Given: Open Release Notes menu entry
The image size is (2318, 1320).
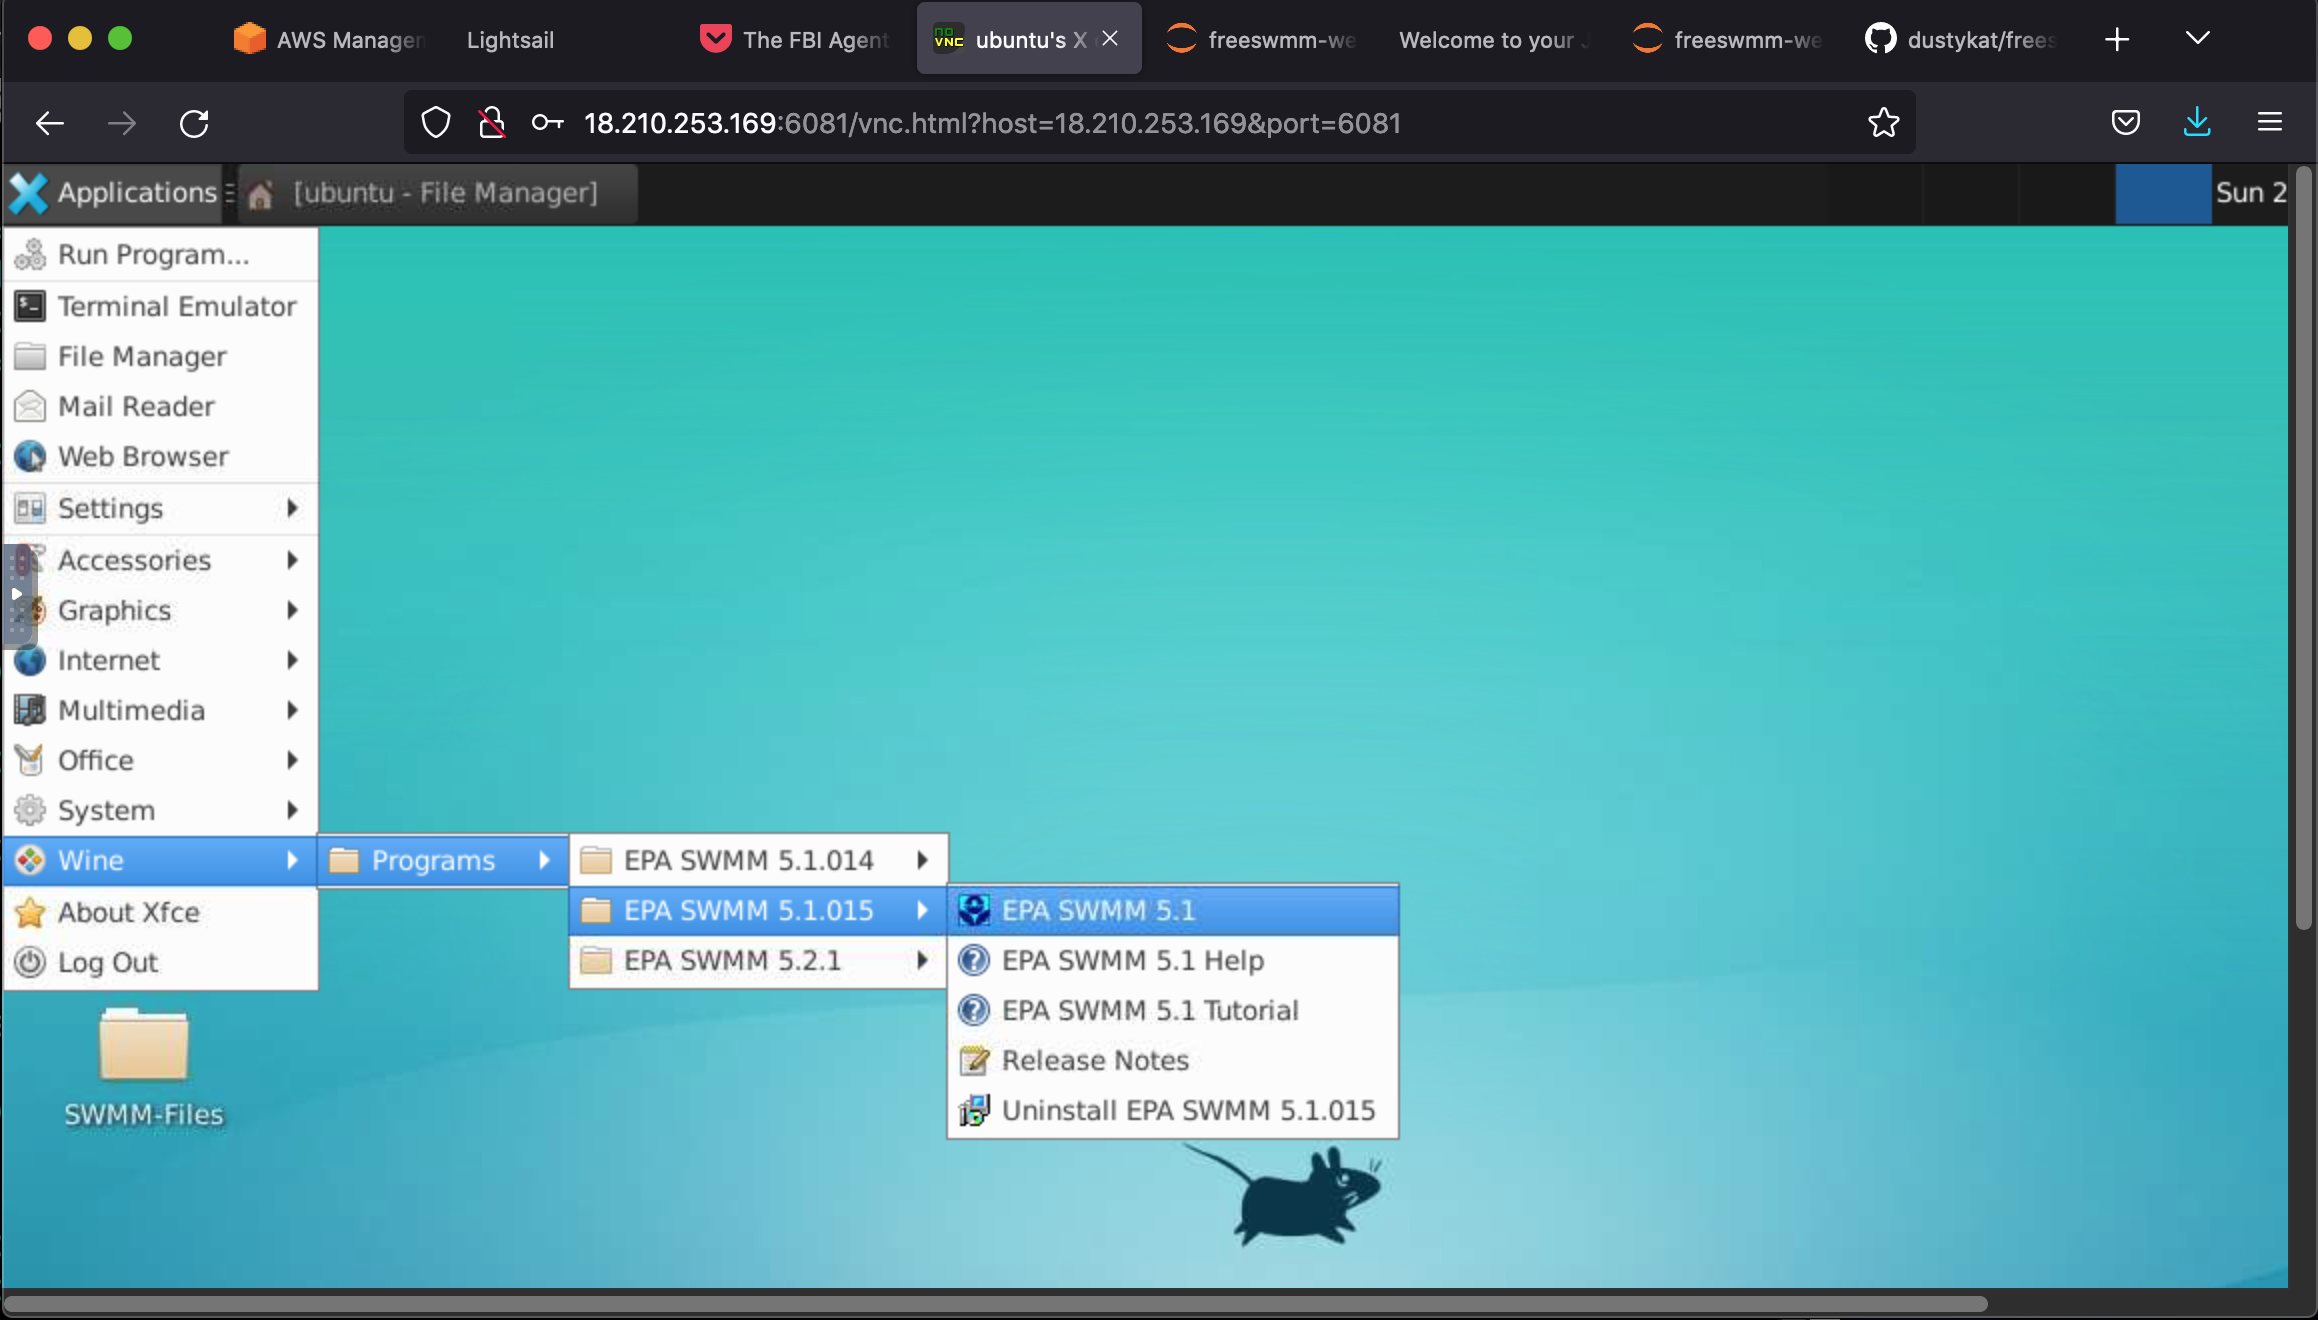Looking at the screenshot, I should pos(1172,1060).
